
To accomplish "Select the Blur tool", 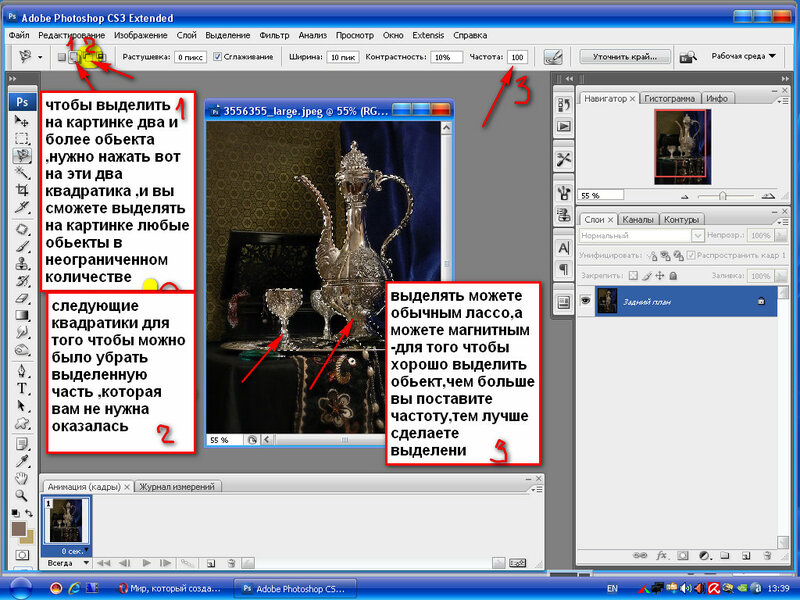I will pos(21,333).
